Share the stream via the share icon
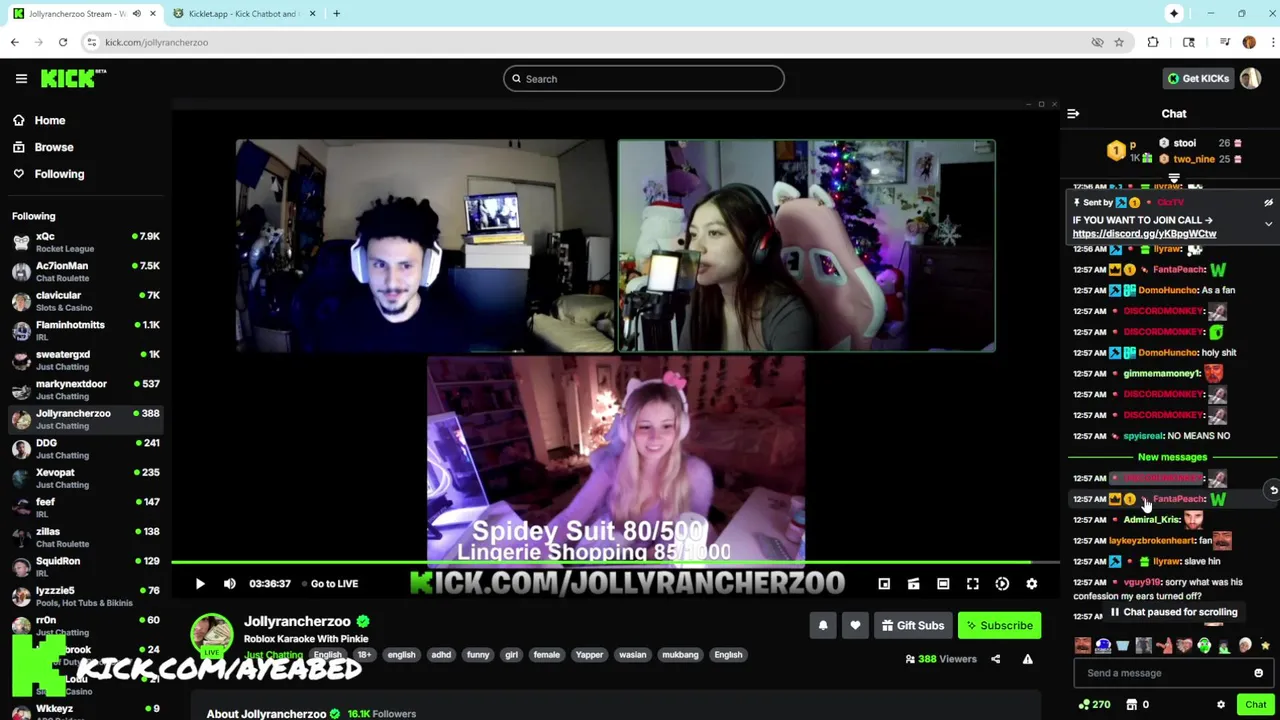This screenshot has height=720, width=1280. point(995,659)
